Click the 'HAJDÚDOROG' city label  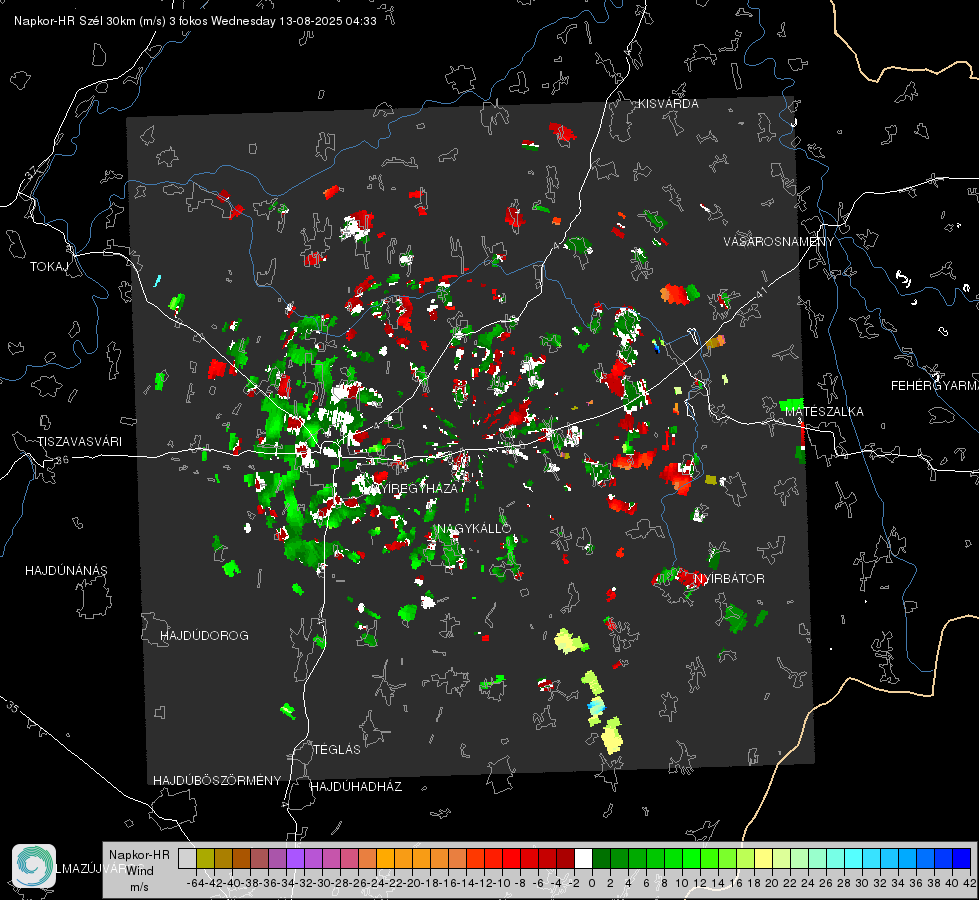[204, 636]
